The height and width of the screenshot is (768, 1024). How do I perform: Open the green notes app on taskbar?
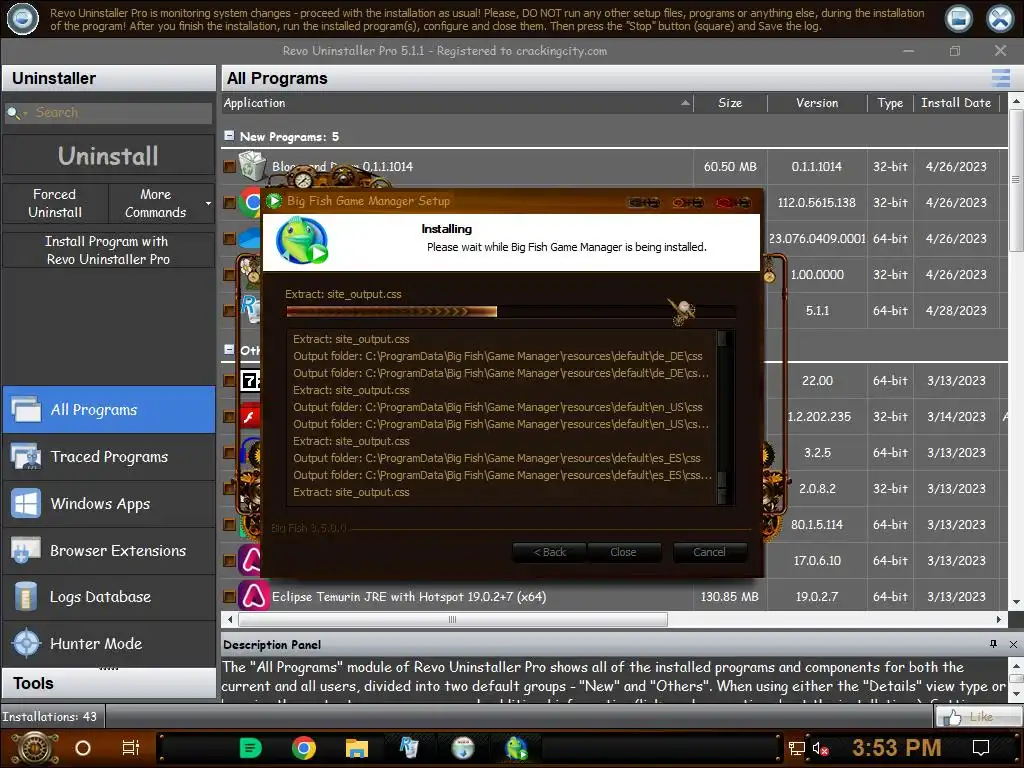(250, 748)
